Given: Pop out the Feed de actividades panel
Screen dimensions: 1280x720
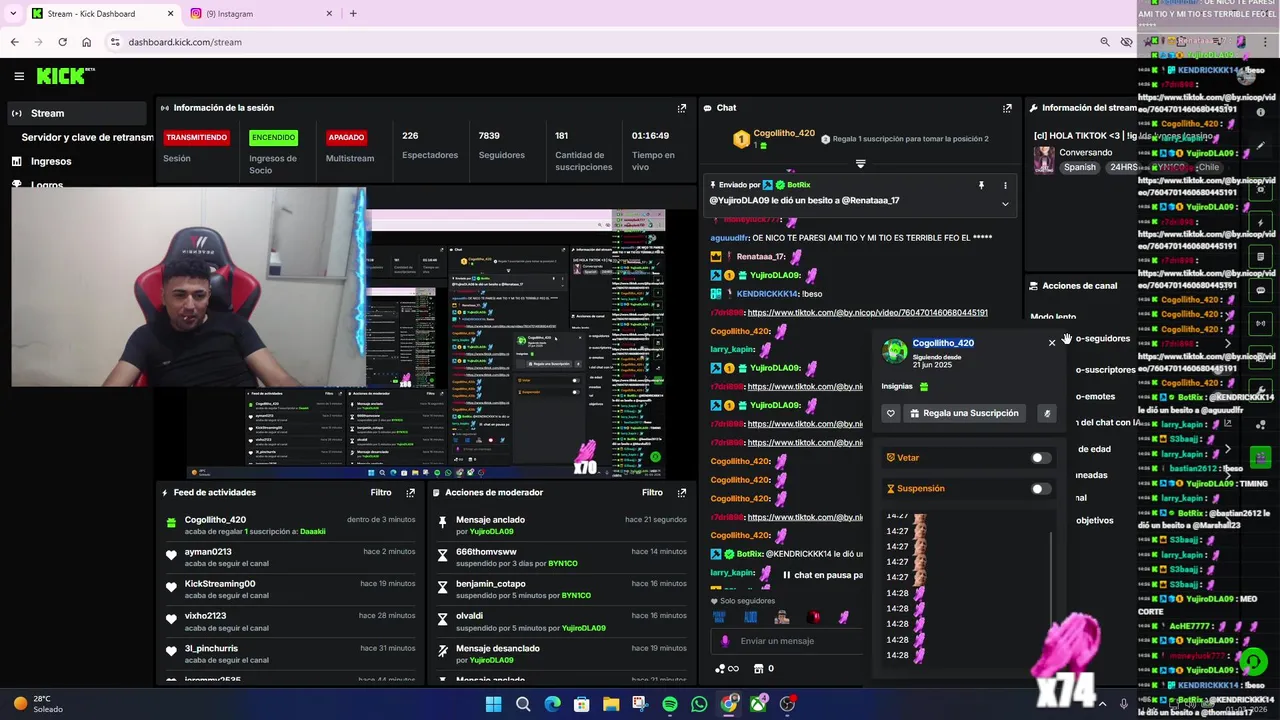Looking at the screenshot, I should 410,493.
